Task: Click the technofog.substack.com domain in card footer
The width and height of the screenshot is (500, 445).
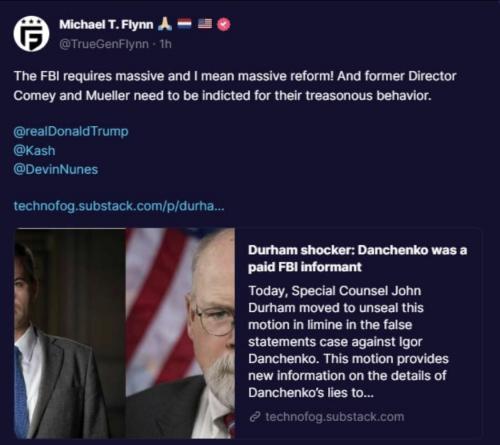Action: point(335,417)
